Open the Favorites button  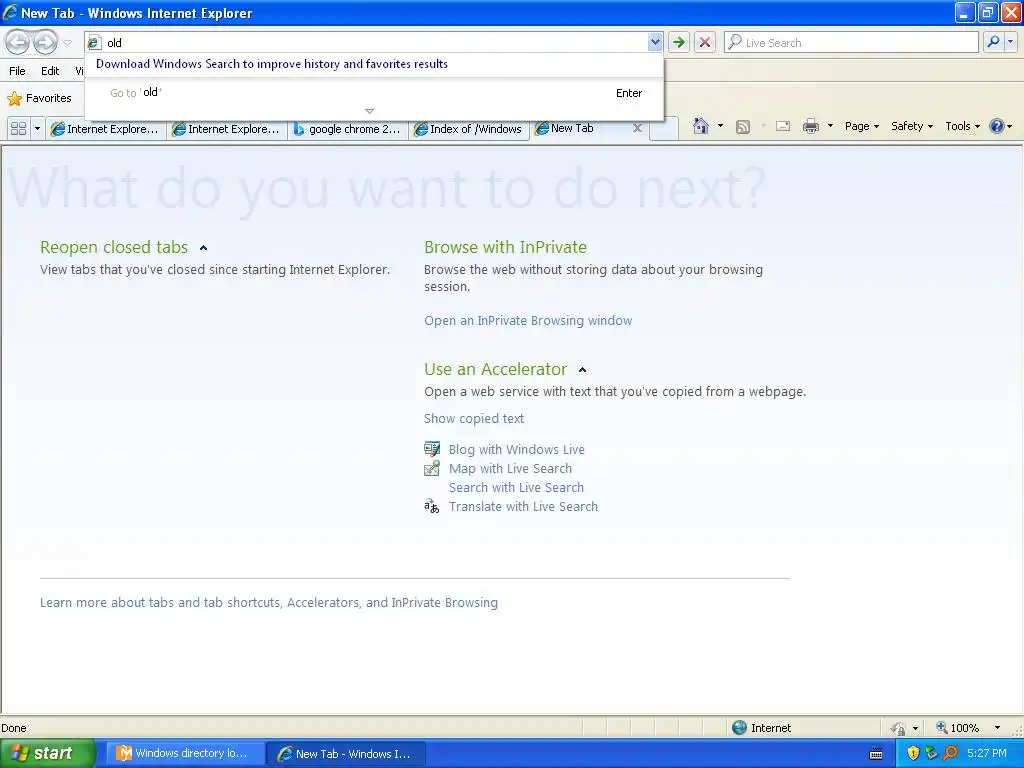[x=39, y=99]
